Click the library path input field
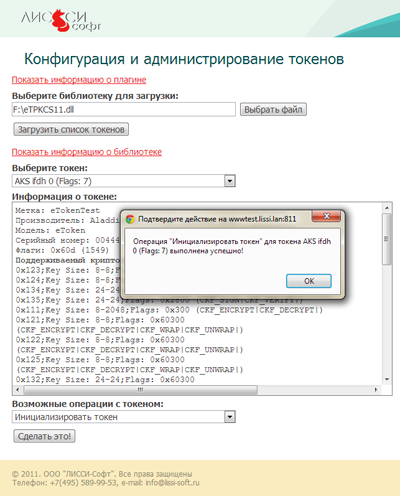This screenshot has width=400, height=496. point(124,109)
